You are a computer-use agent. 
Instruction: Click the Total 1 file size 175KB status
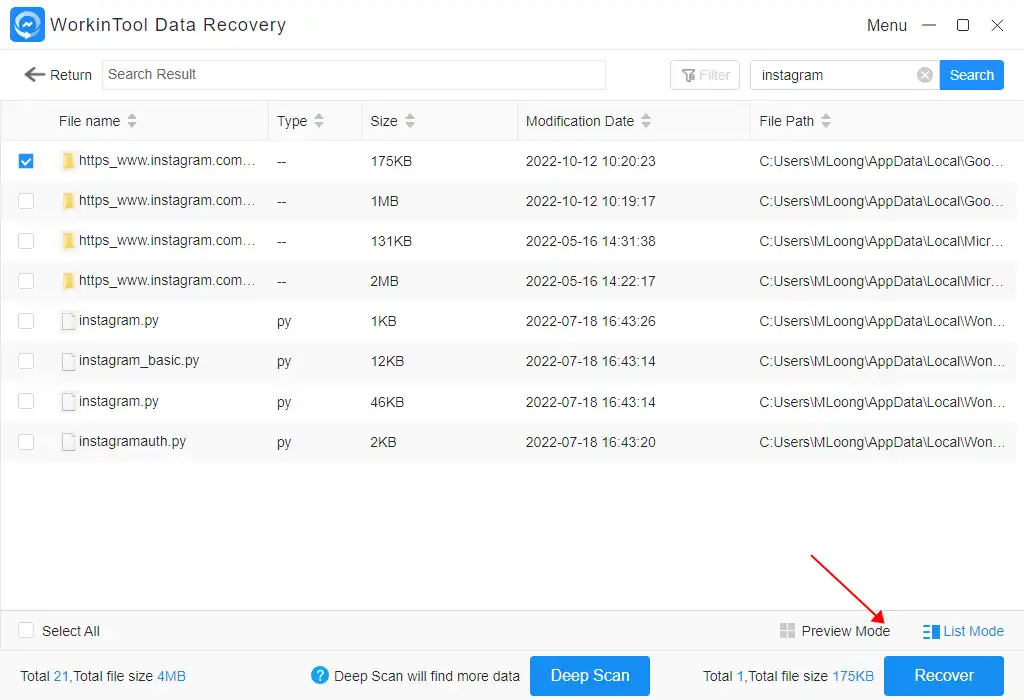point(788,676)
